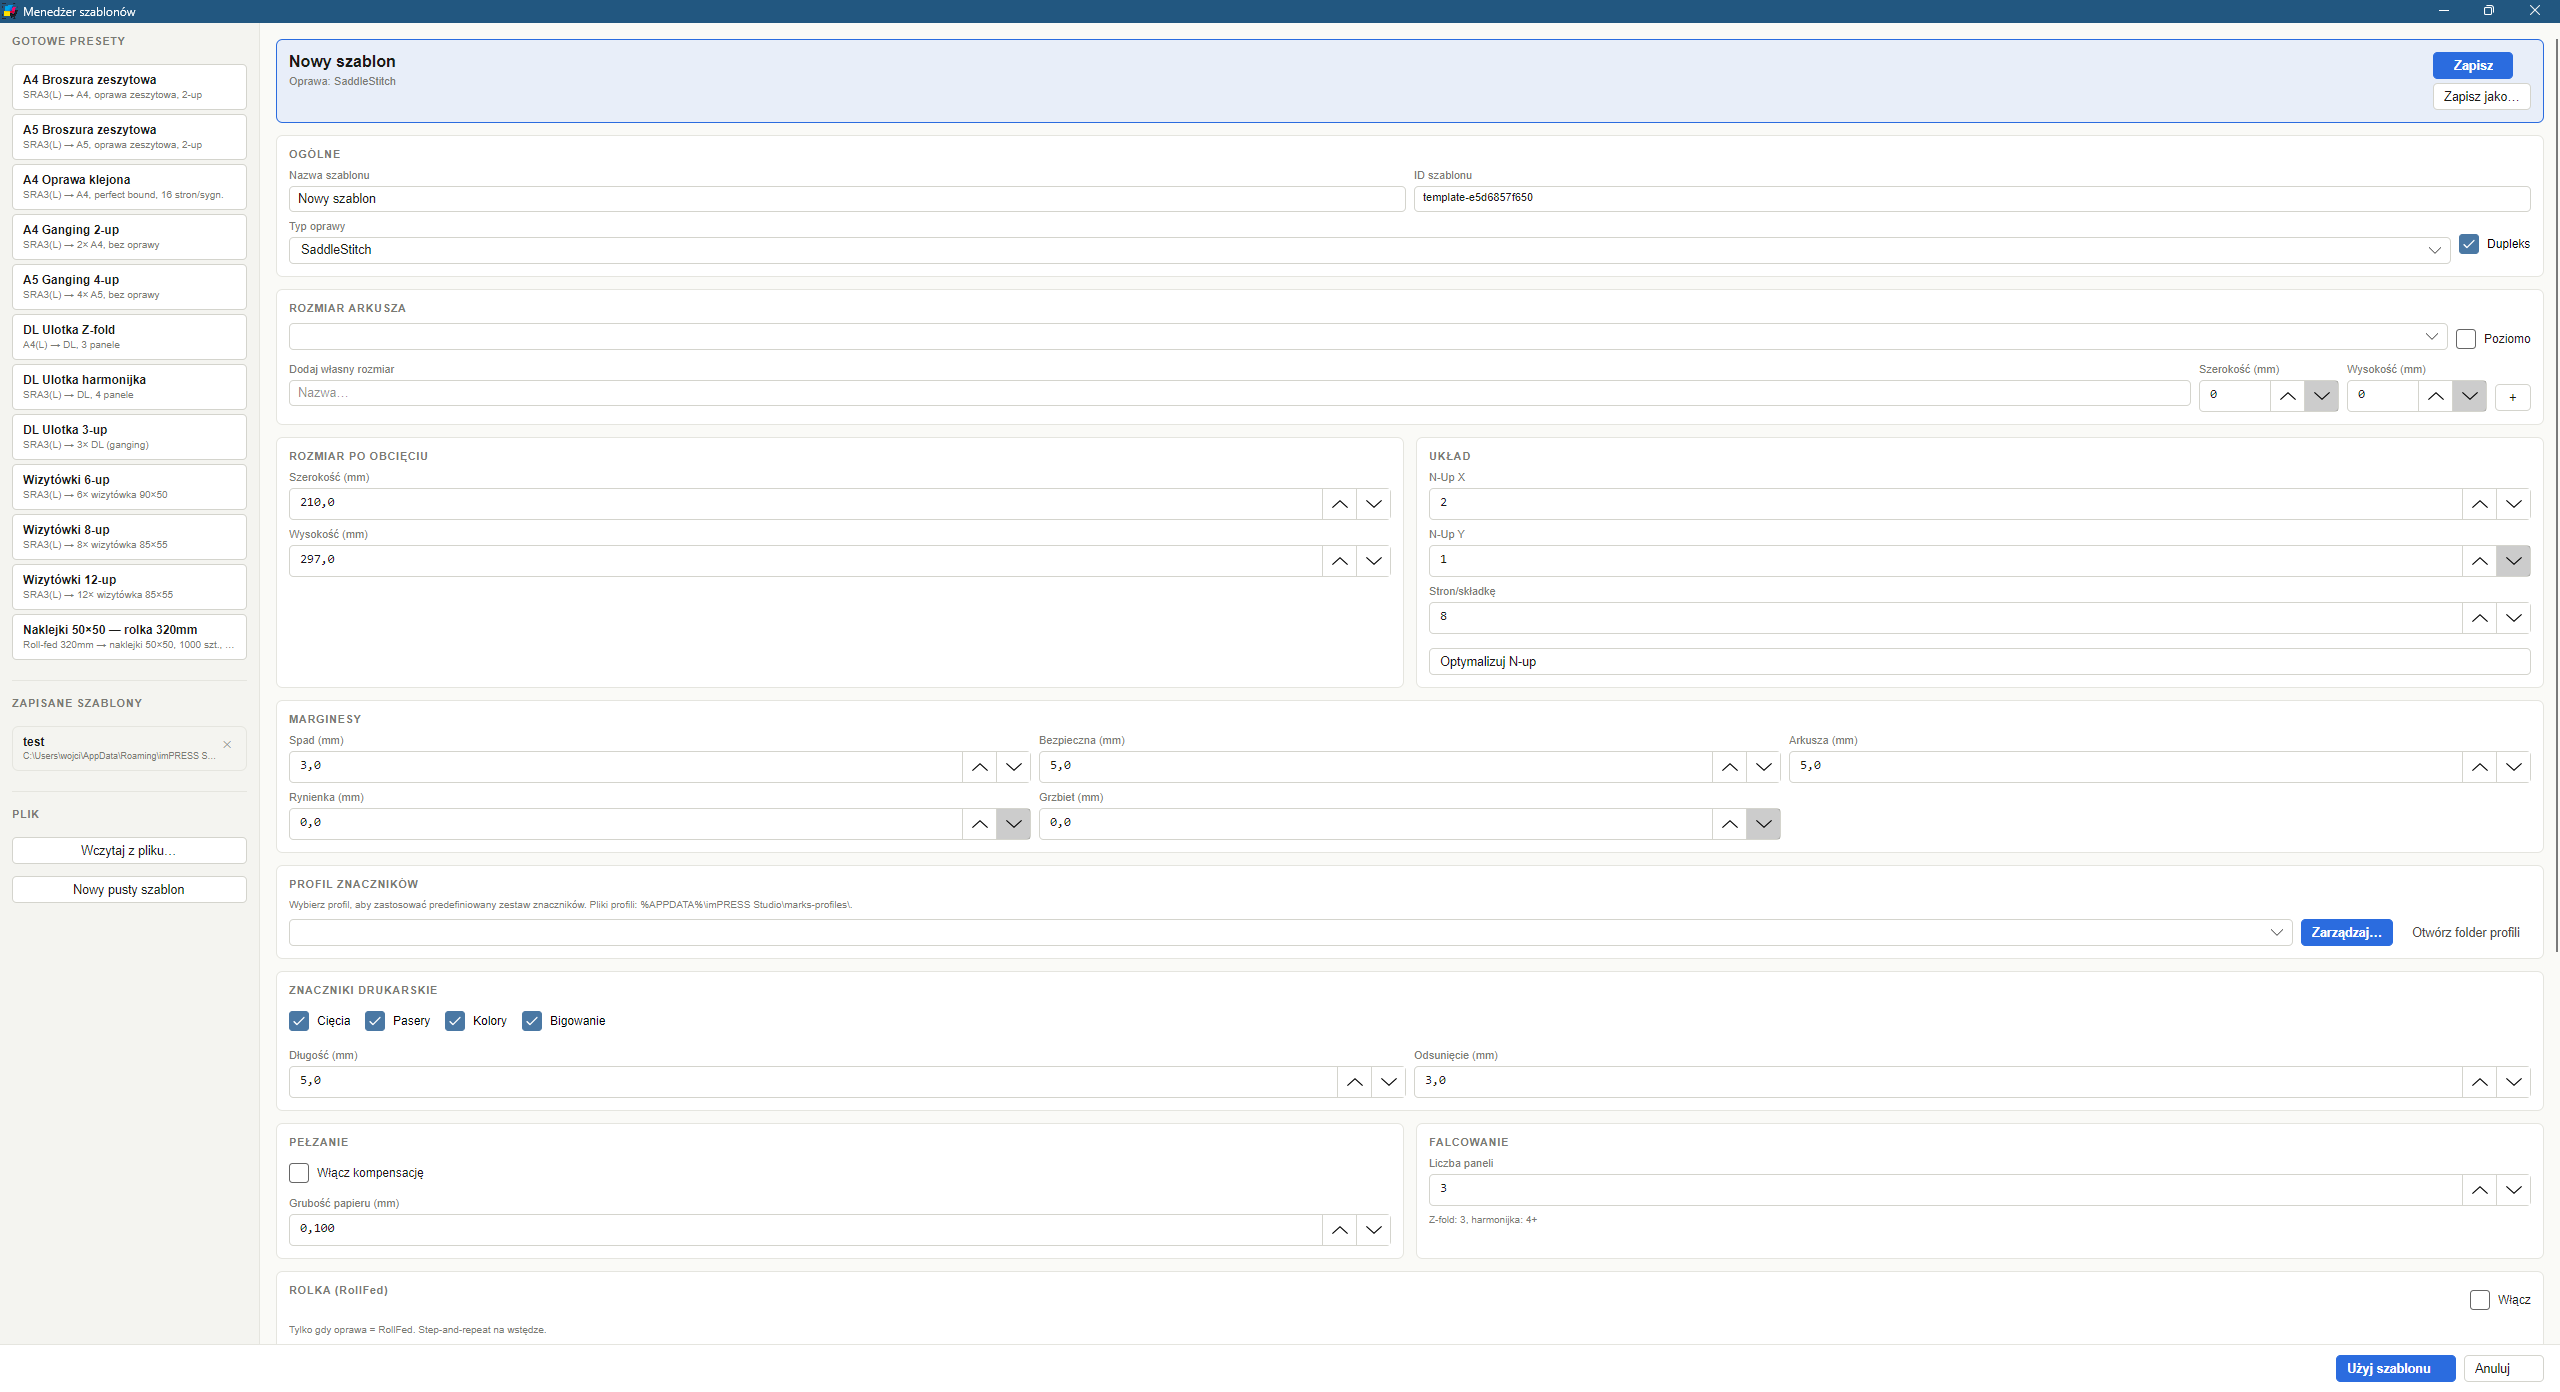Click Zapisz save button
This screenshot has height=1392, width=2560.
(2472, 65)
